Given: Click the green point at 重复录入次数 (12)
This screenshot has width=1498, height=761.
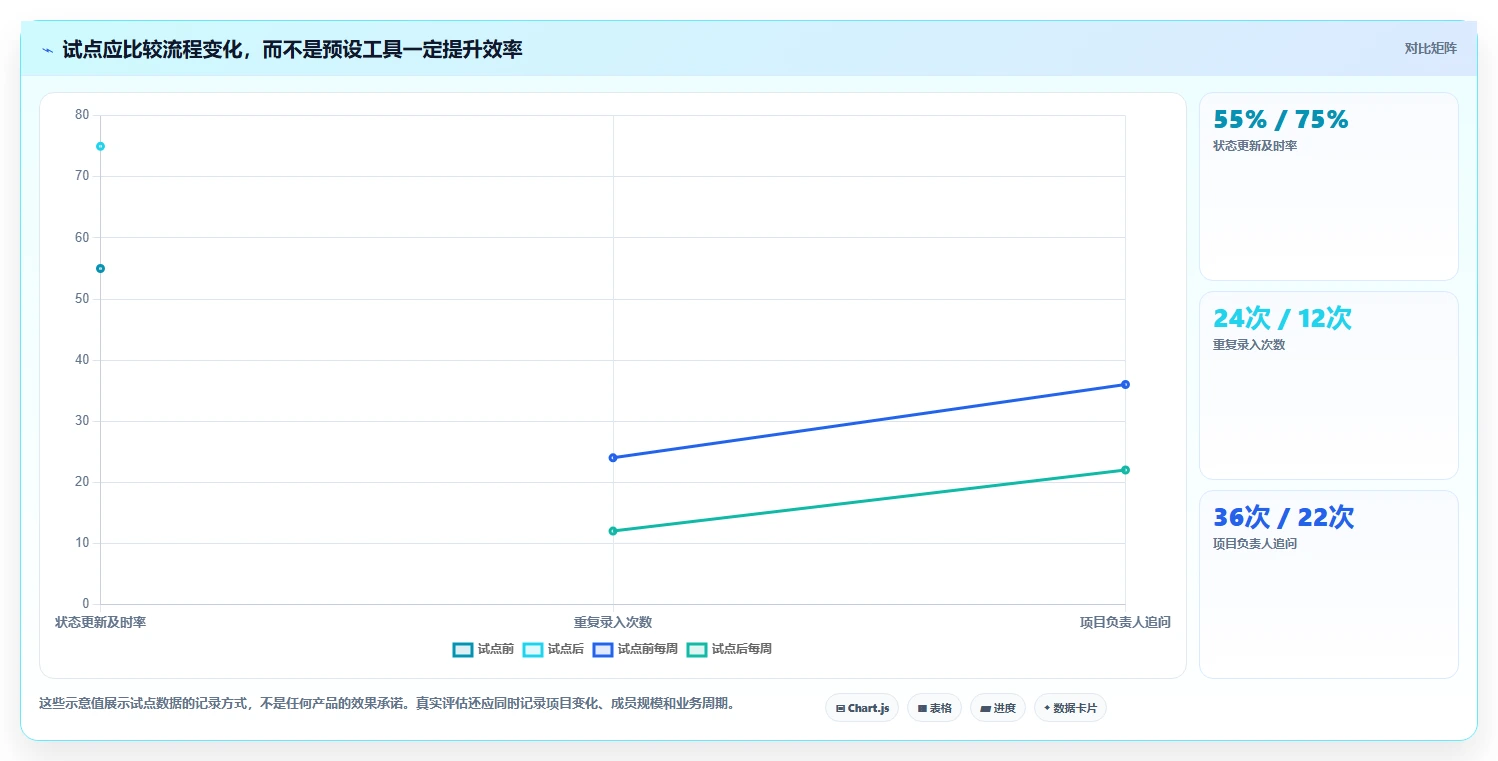Looking at the screenshot, I should coord(613,531).
